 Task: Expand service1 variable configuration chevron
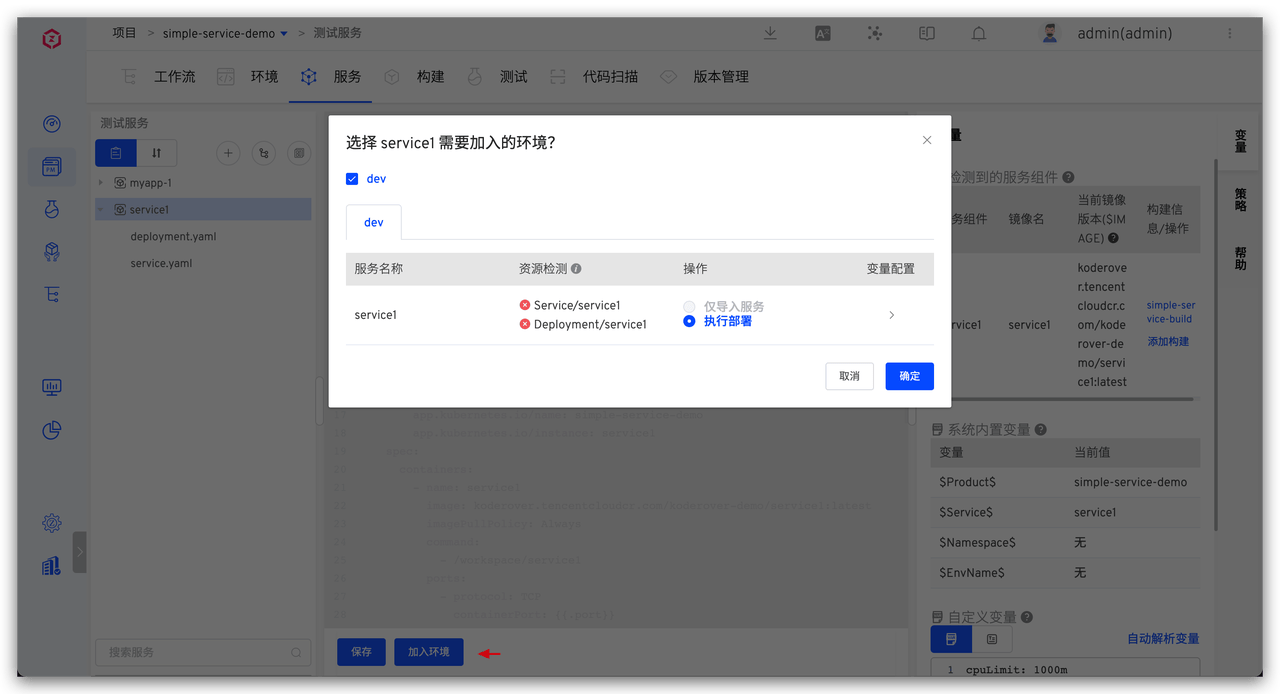click(x=891, y=314)
